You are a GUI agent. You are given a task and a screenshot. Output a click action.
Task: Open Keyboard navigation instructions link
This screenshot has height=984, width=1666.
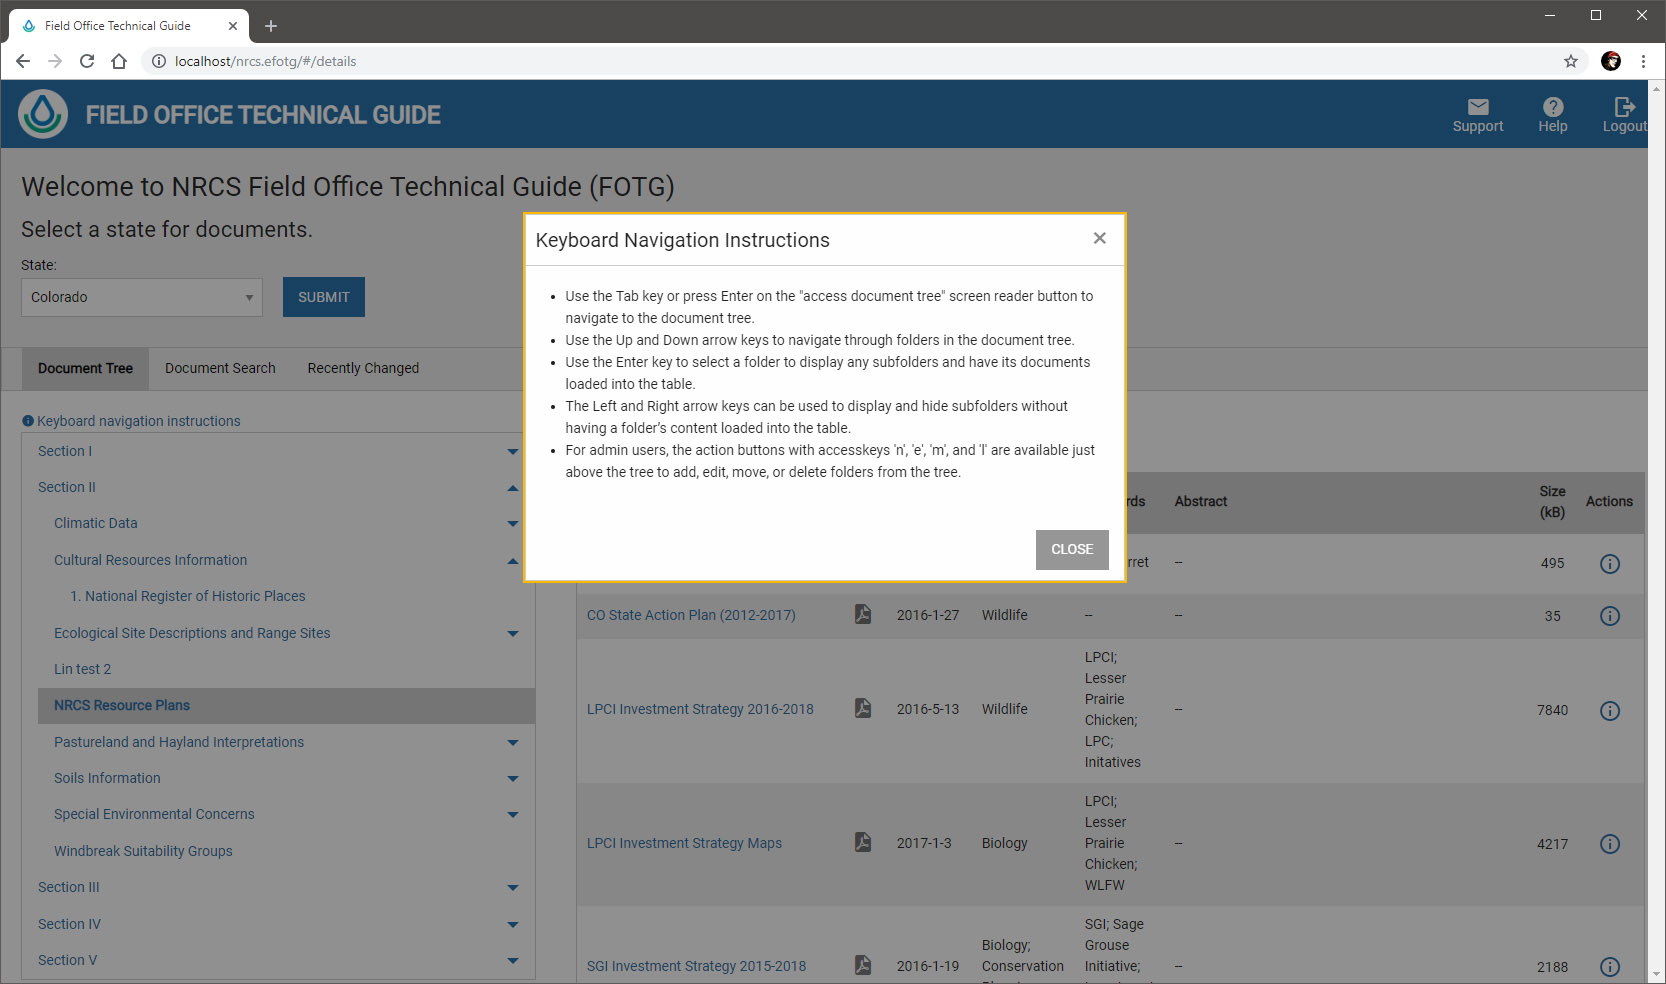pyautogui.click(x=131, y=421)
